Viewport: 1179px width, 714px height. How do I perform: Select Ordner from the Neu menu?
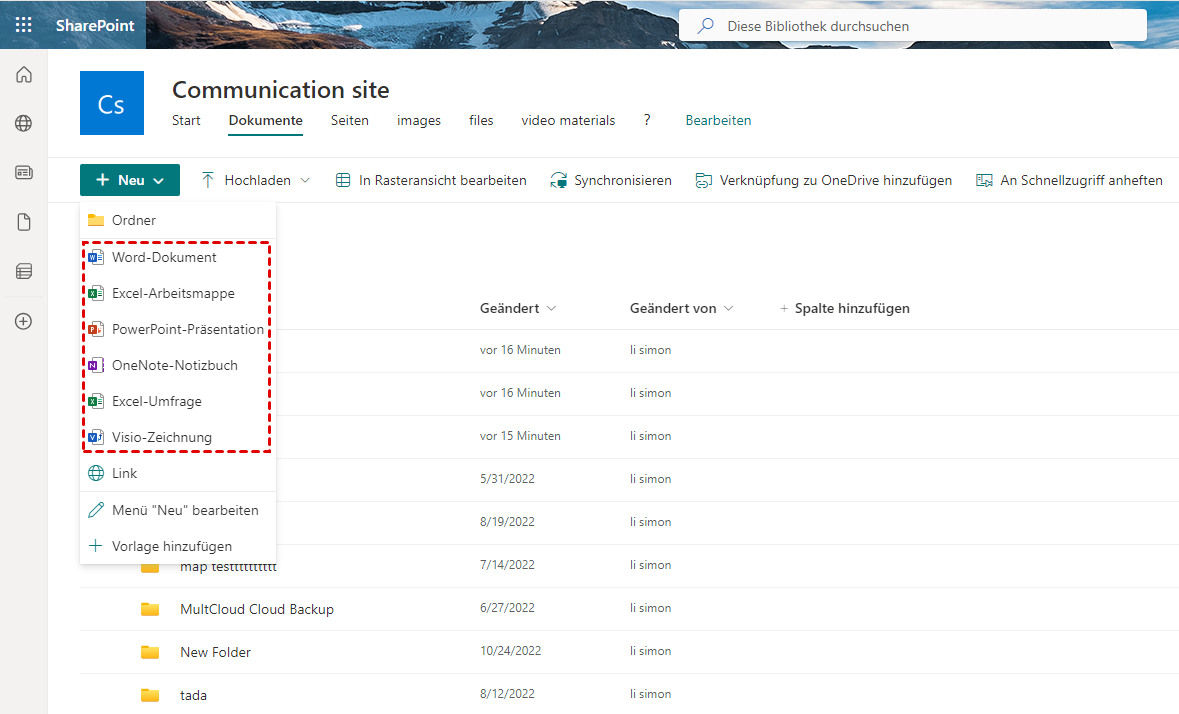(x=178, y=220)
